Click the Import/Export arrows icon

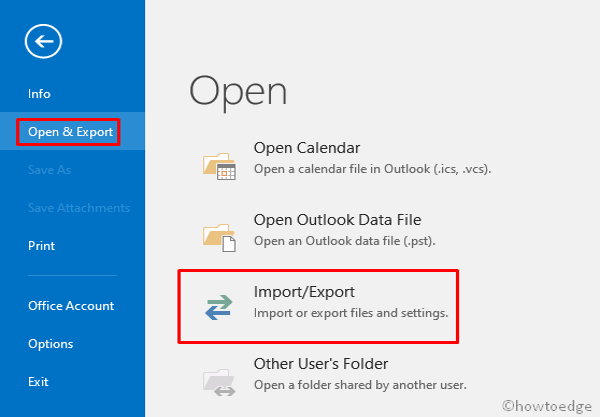(x=218, y=303)
